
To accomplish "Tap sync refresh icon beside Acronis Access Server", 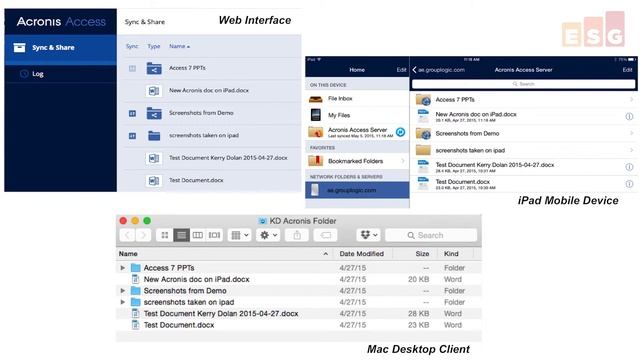I will pos(400,132).
